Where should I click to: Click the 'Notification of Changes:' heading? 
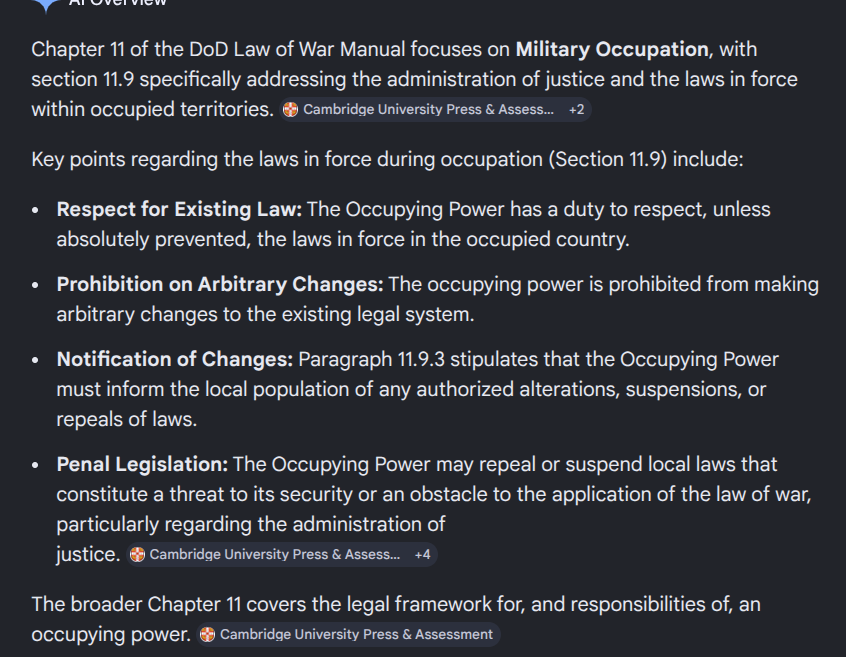[174, 359]
